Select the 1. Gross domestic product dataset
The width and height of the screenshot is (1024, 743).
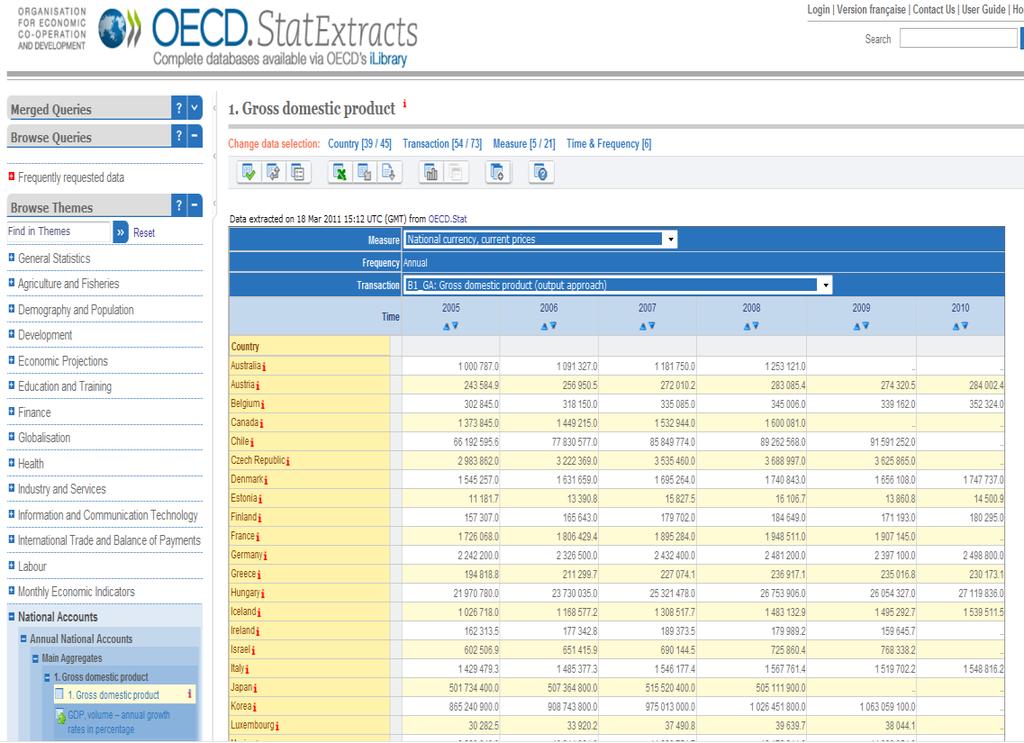[x=114, y=695]
